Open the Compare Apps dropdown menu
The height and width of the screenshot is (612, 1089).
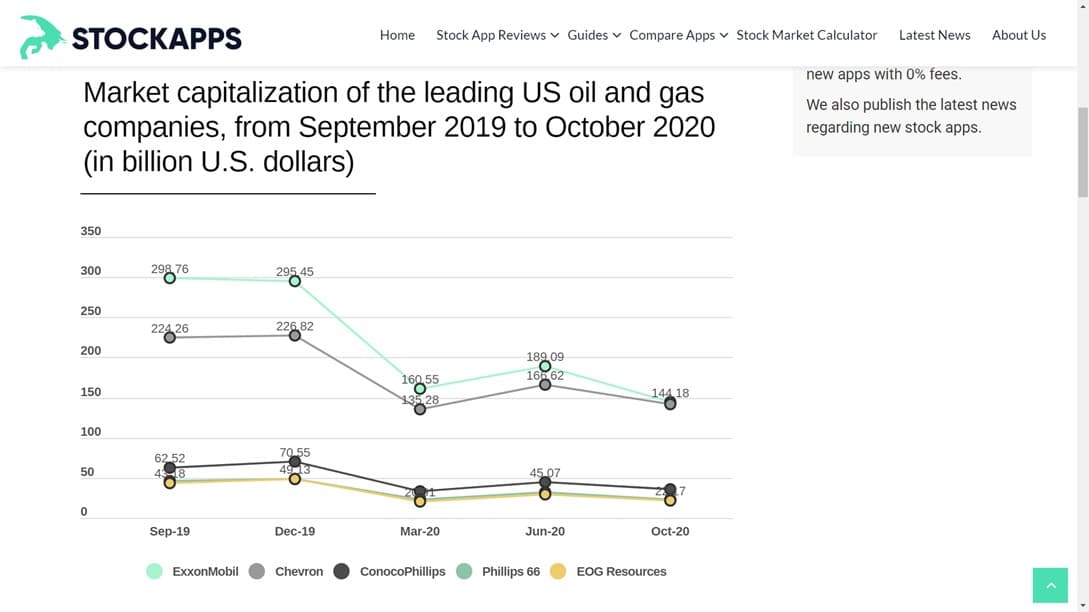coord(723,36)
